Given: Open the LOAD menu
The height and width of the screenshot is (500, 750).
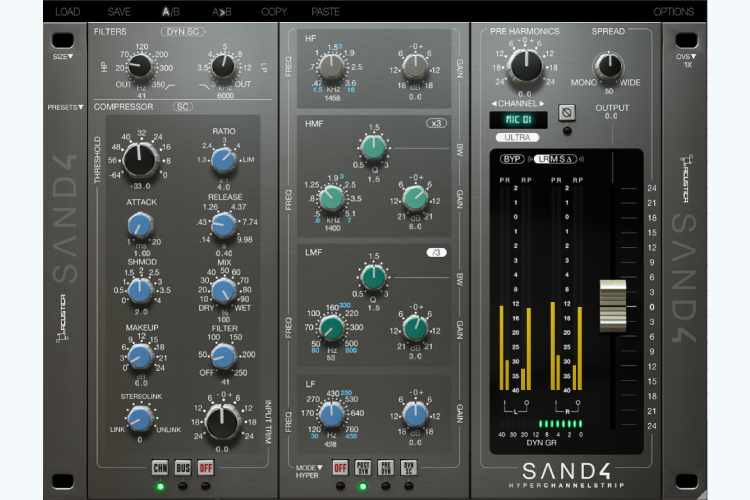Looking at the screenshot, I should point(67,11).
